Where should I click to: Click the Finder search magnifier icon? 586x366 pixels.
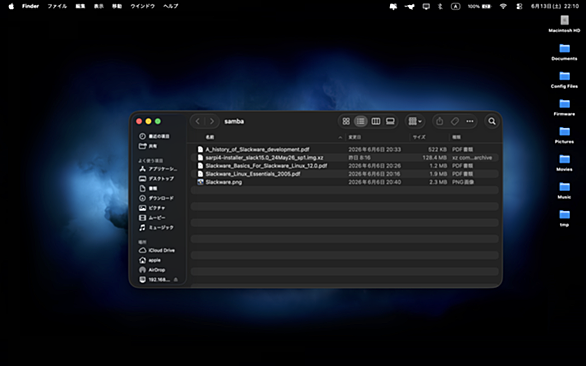point(492,121)
